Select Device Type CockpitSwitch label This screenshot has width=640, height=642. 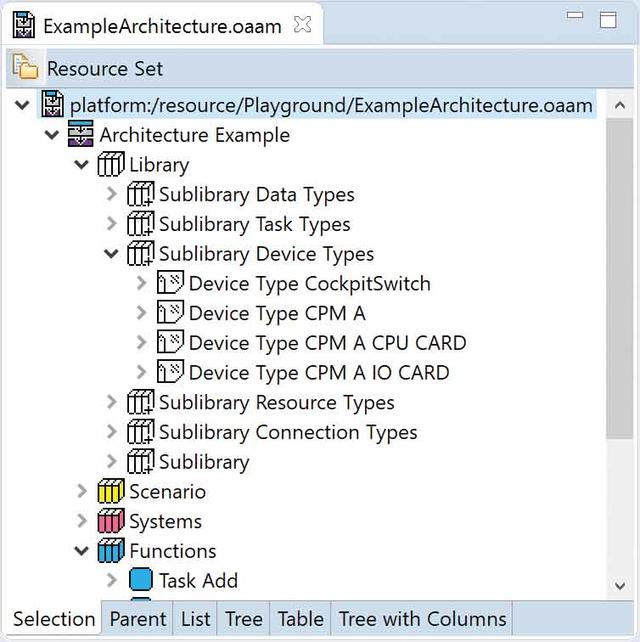click(310, 283)
